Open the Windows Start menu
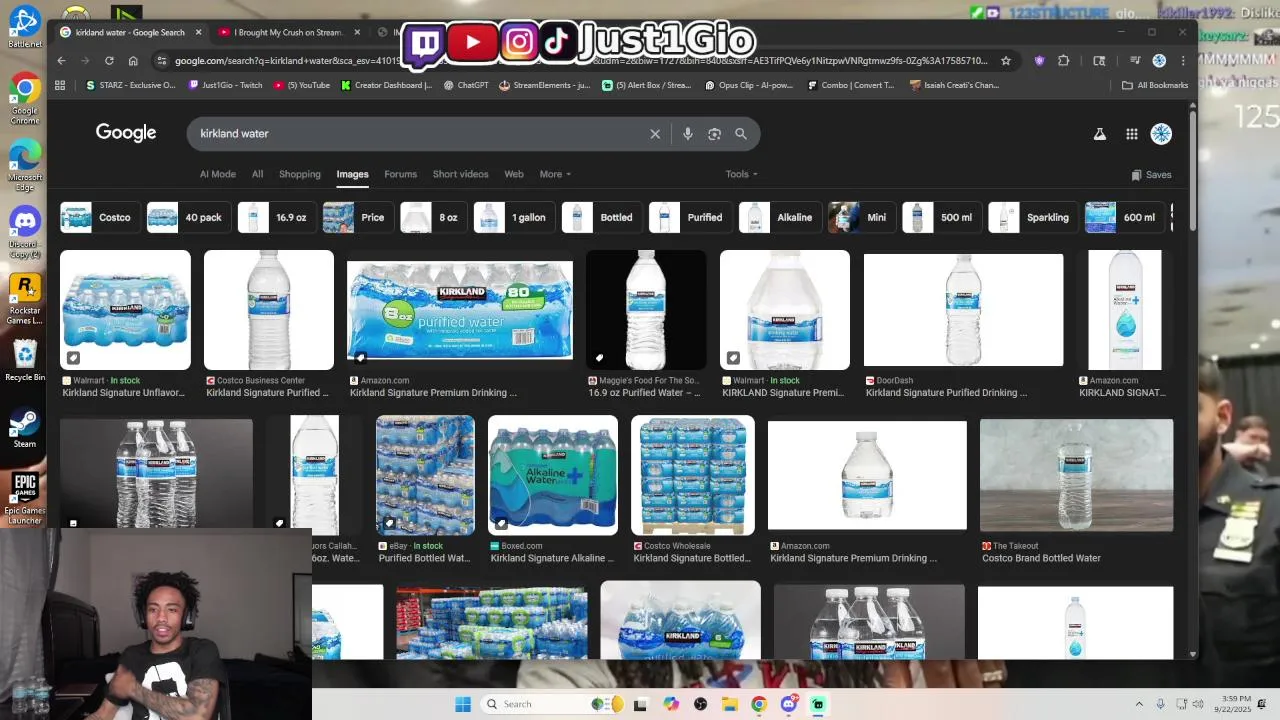Viewport: 1280px width, 720px height. coord(463,704)
